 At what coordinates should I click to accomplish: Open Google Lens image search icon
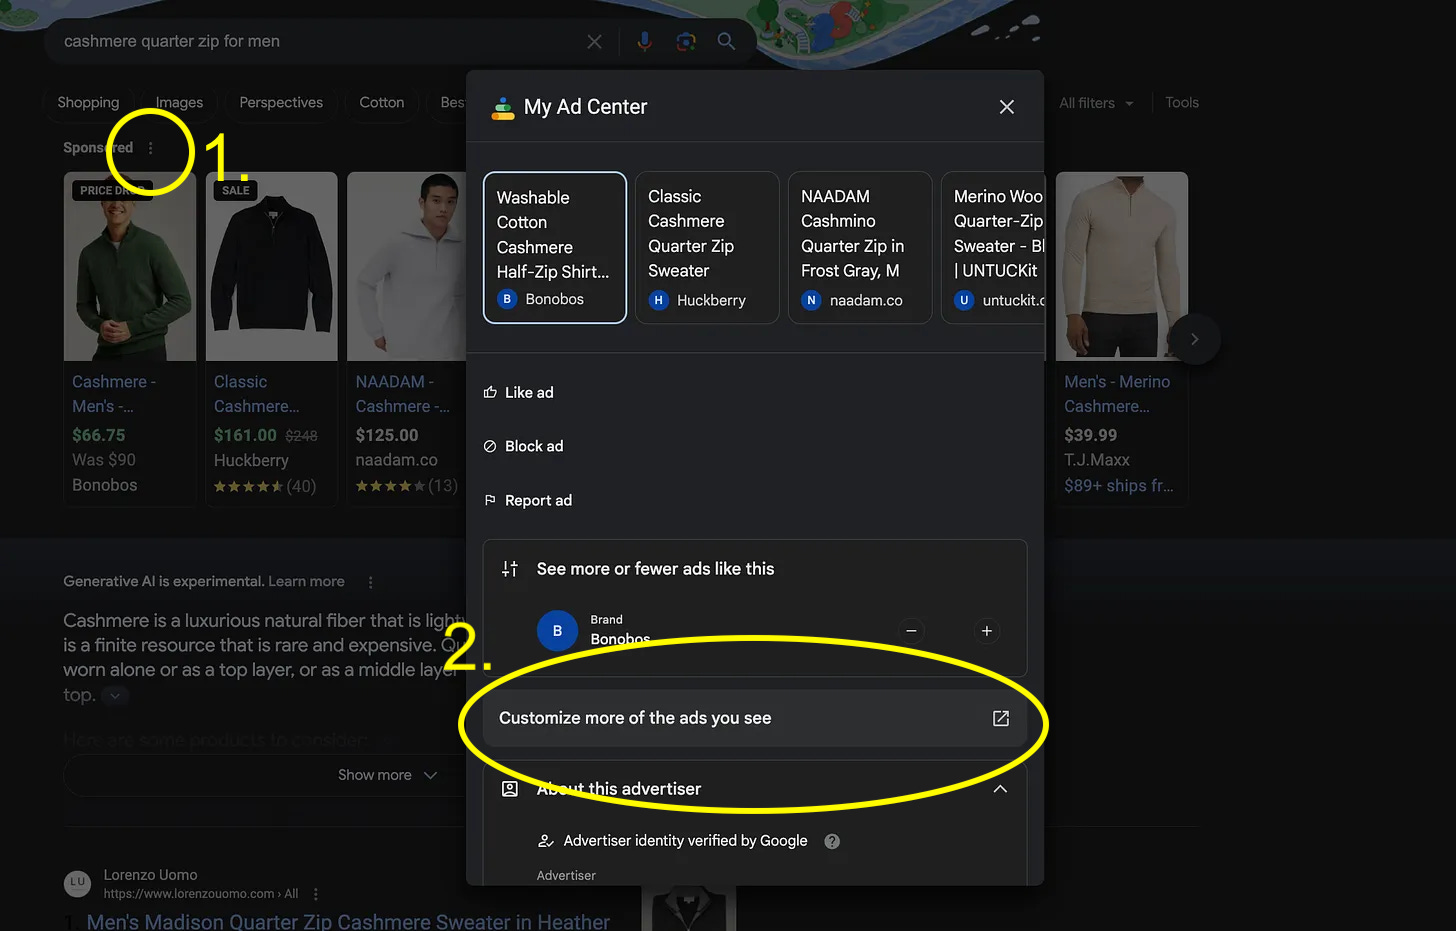(x=686, y=41)
